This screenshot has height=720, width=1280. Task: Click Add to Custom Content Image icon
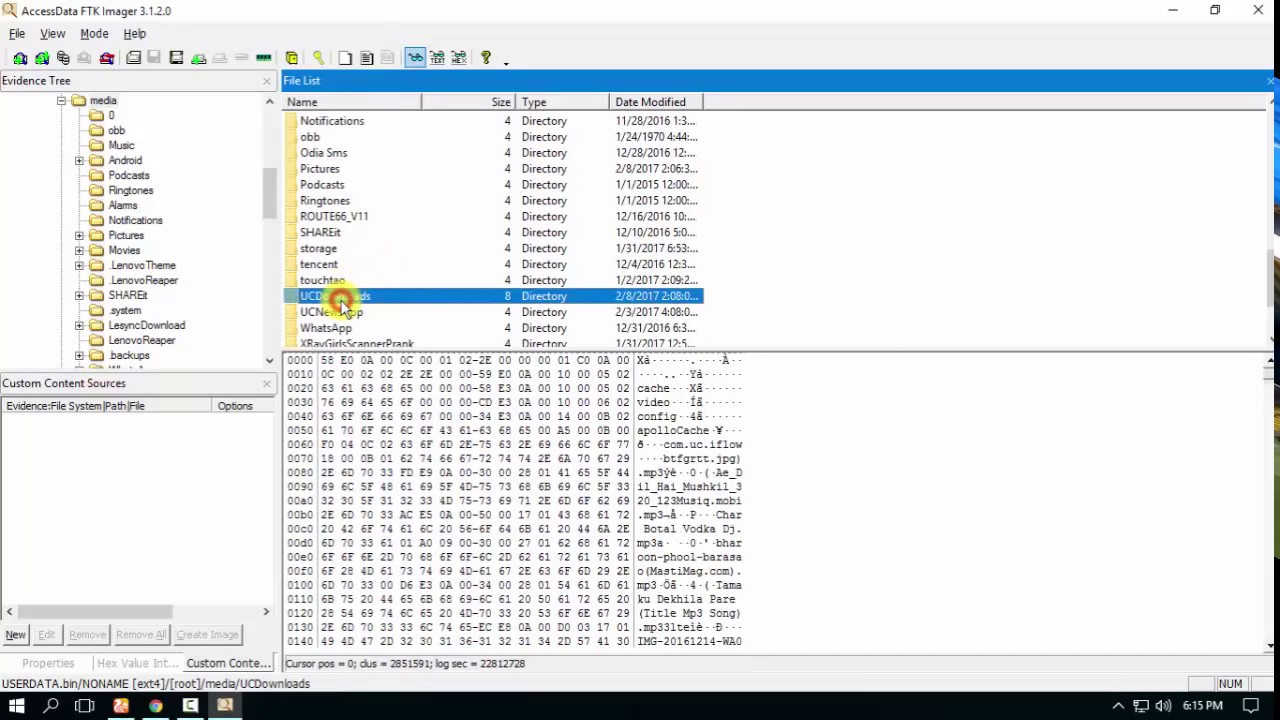click(x=198, y=58)
